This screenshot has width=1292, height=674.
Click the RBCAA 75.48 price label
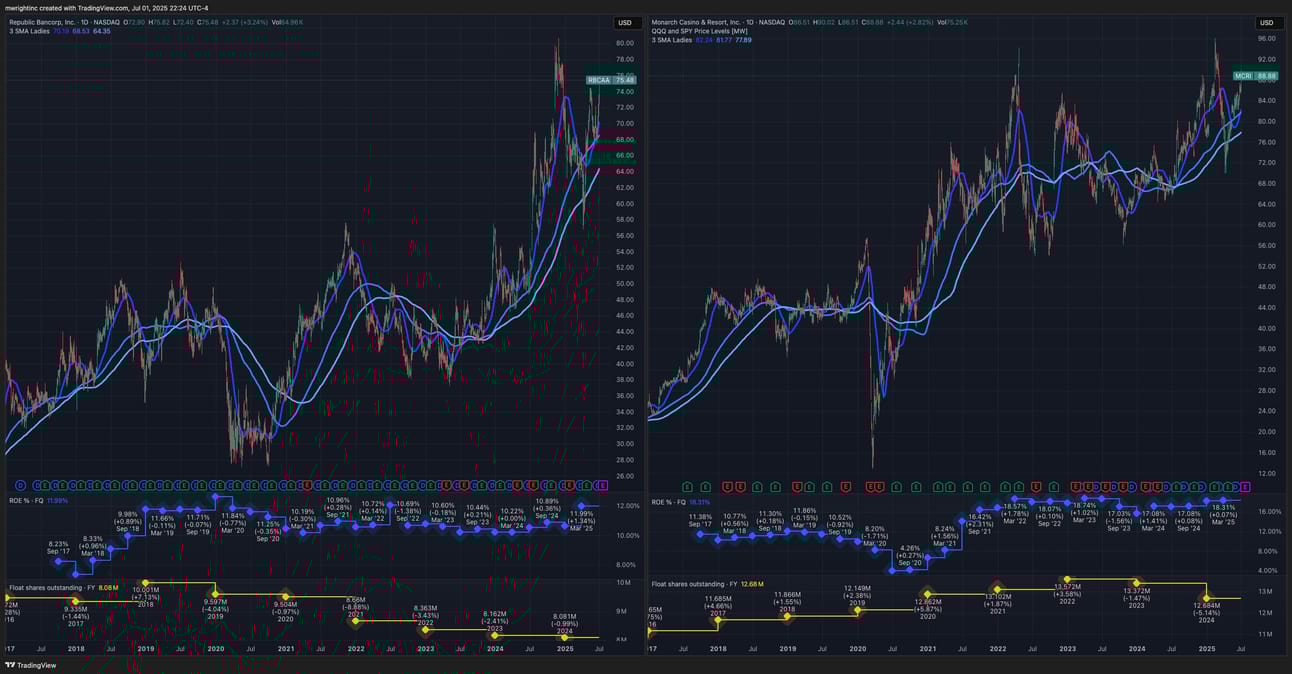[612, 80]
